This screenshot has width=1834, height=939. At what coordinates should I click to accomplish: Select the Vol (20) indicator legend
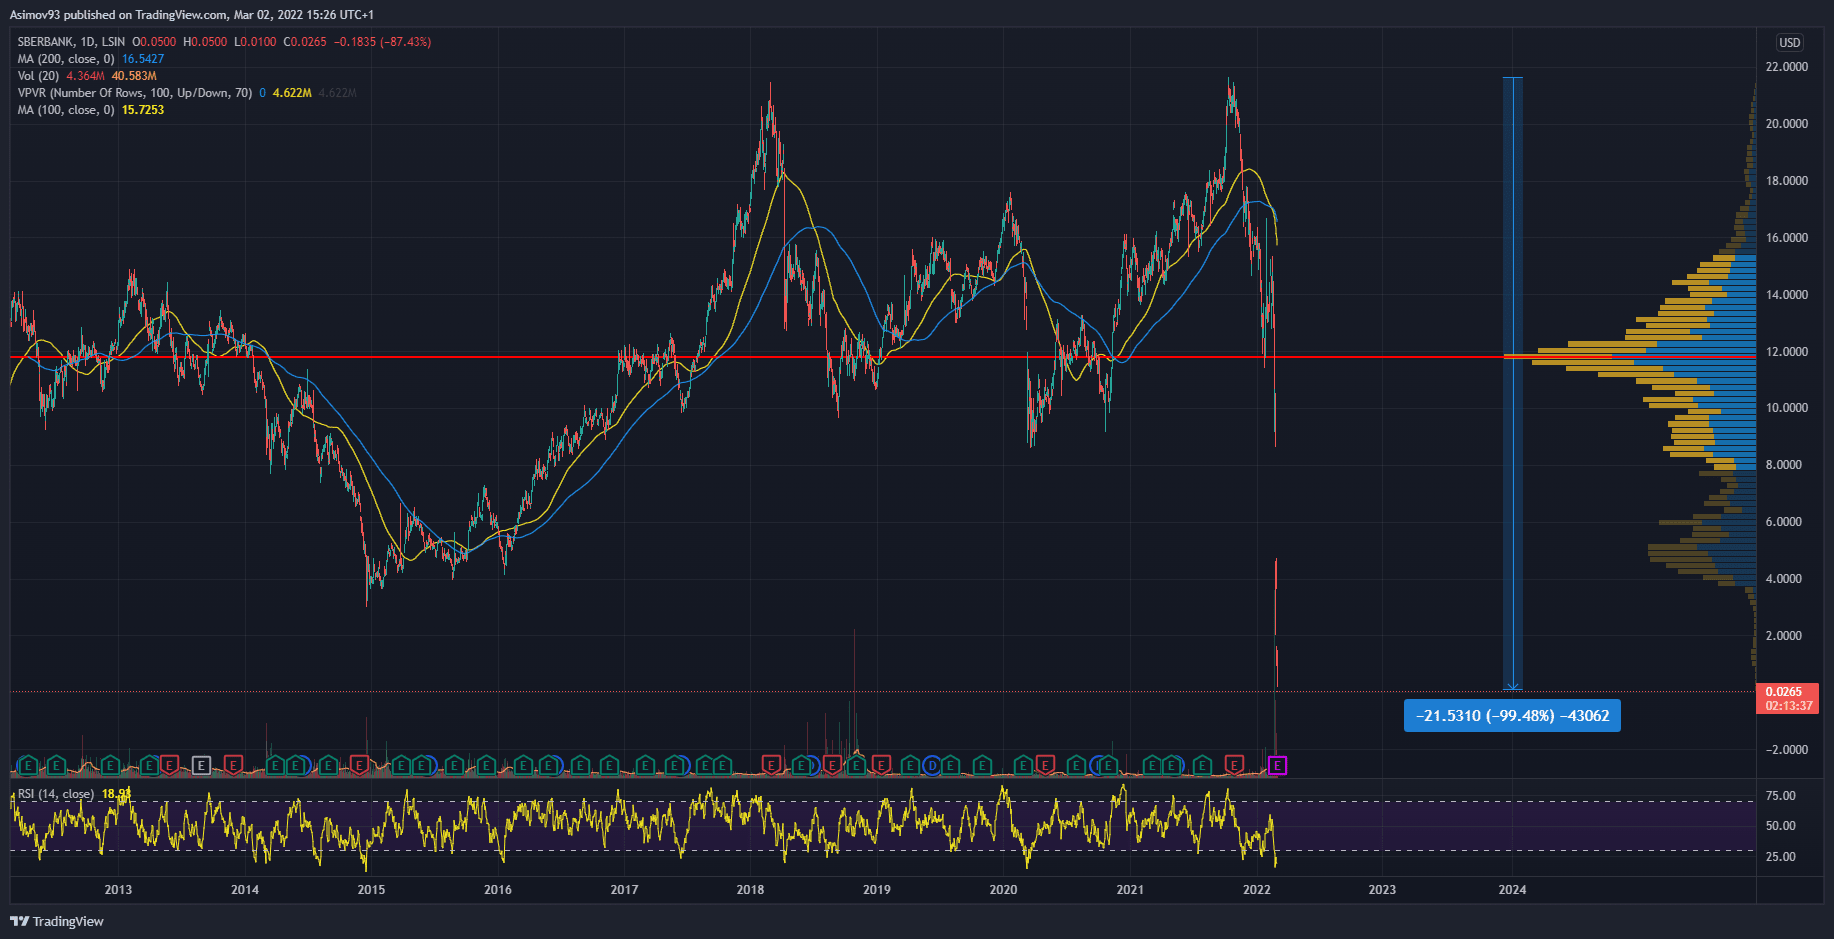[x=38, y=76]
